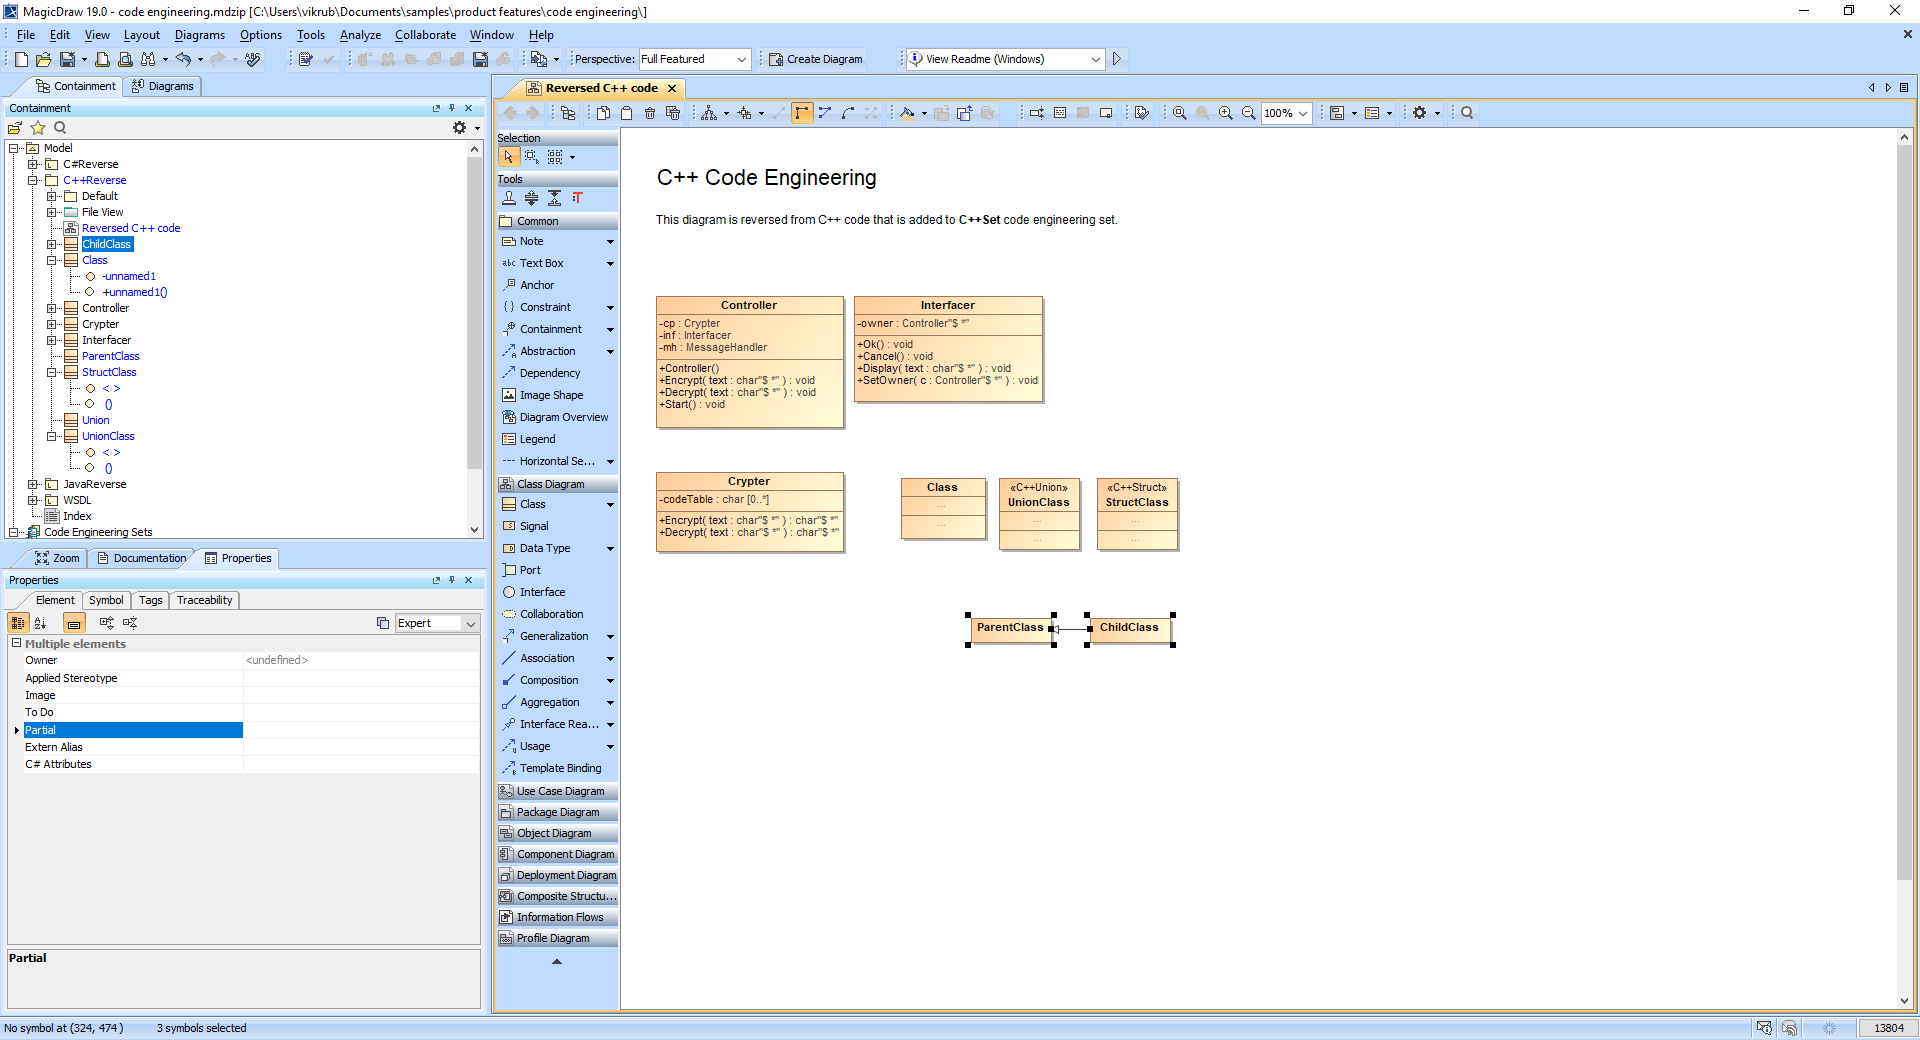Select the Zoom In magnifier icon
The height and width of the screenshot is (1040, 1920).
(1225, 114)
